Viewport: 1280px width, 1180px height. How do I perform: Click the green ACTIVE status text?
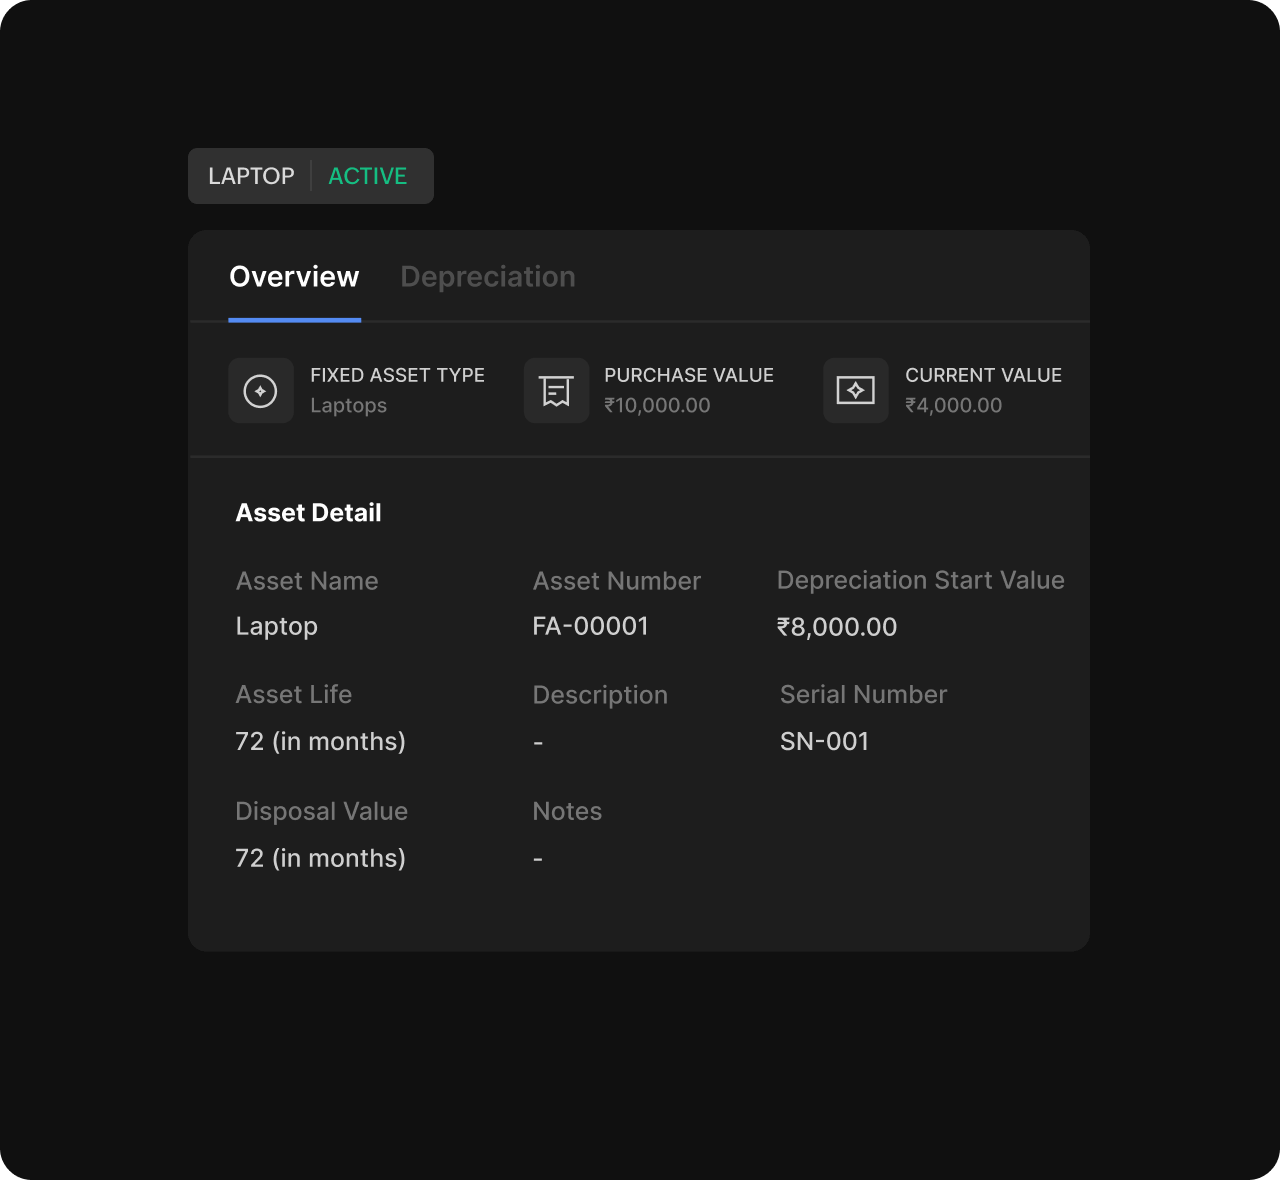pos(367,176)
